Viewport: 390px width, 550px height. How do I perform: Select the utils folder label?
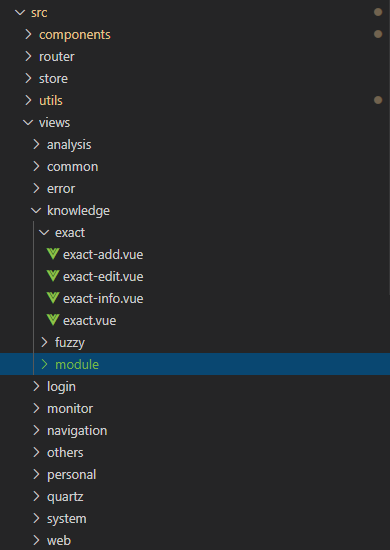pos(51,100)
